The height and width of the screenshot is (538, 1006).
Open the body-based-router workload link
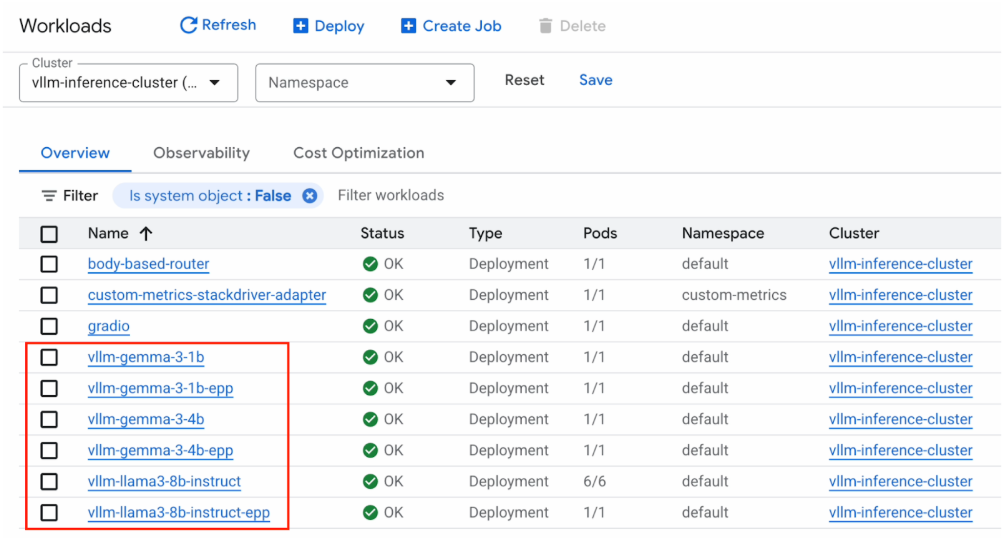pos(148,264)
